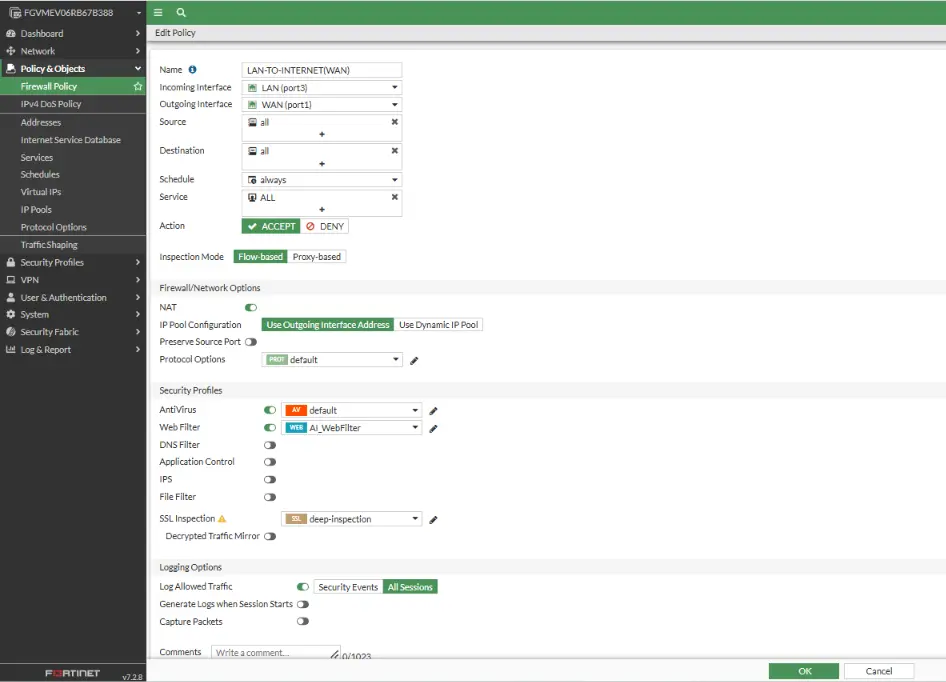946x682 pixels.
Task: Toggle the hamburger menu icon
Action: tap(158, 12)
